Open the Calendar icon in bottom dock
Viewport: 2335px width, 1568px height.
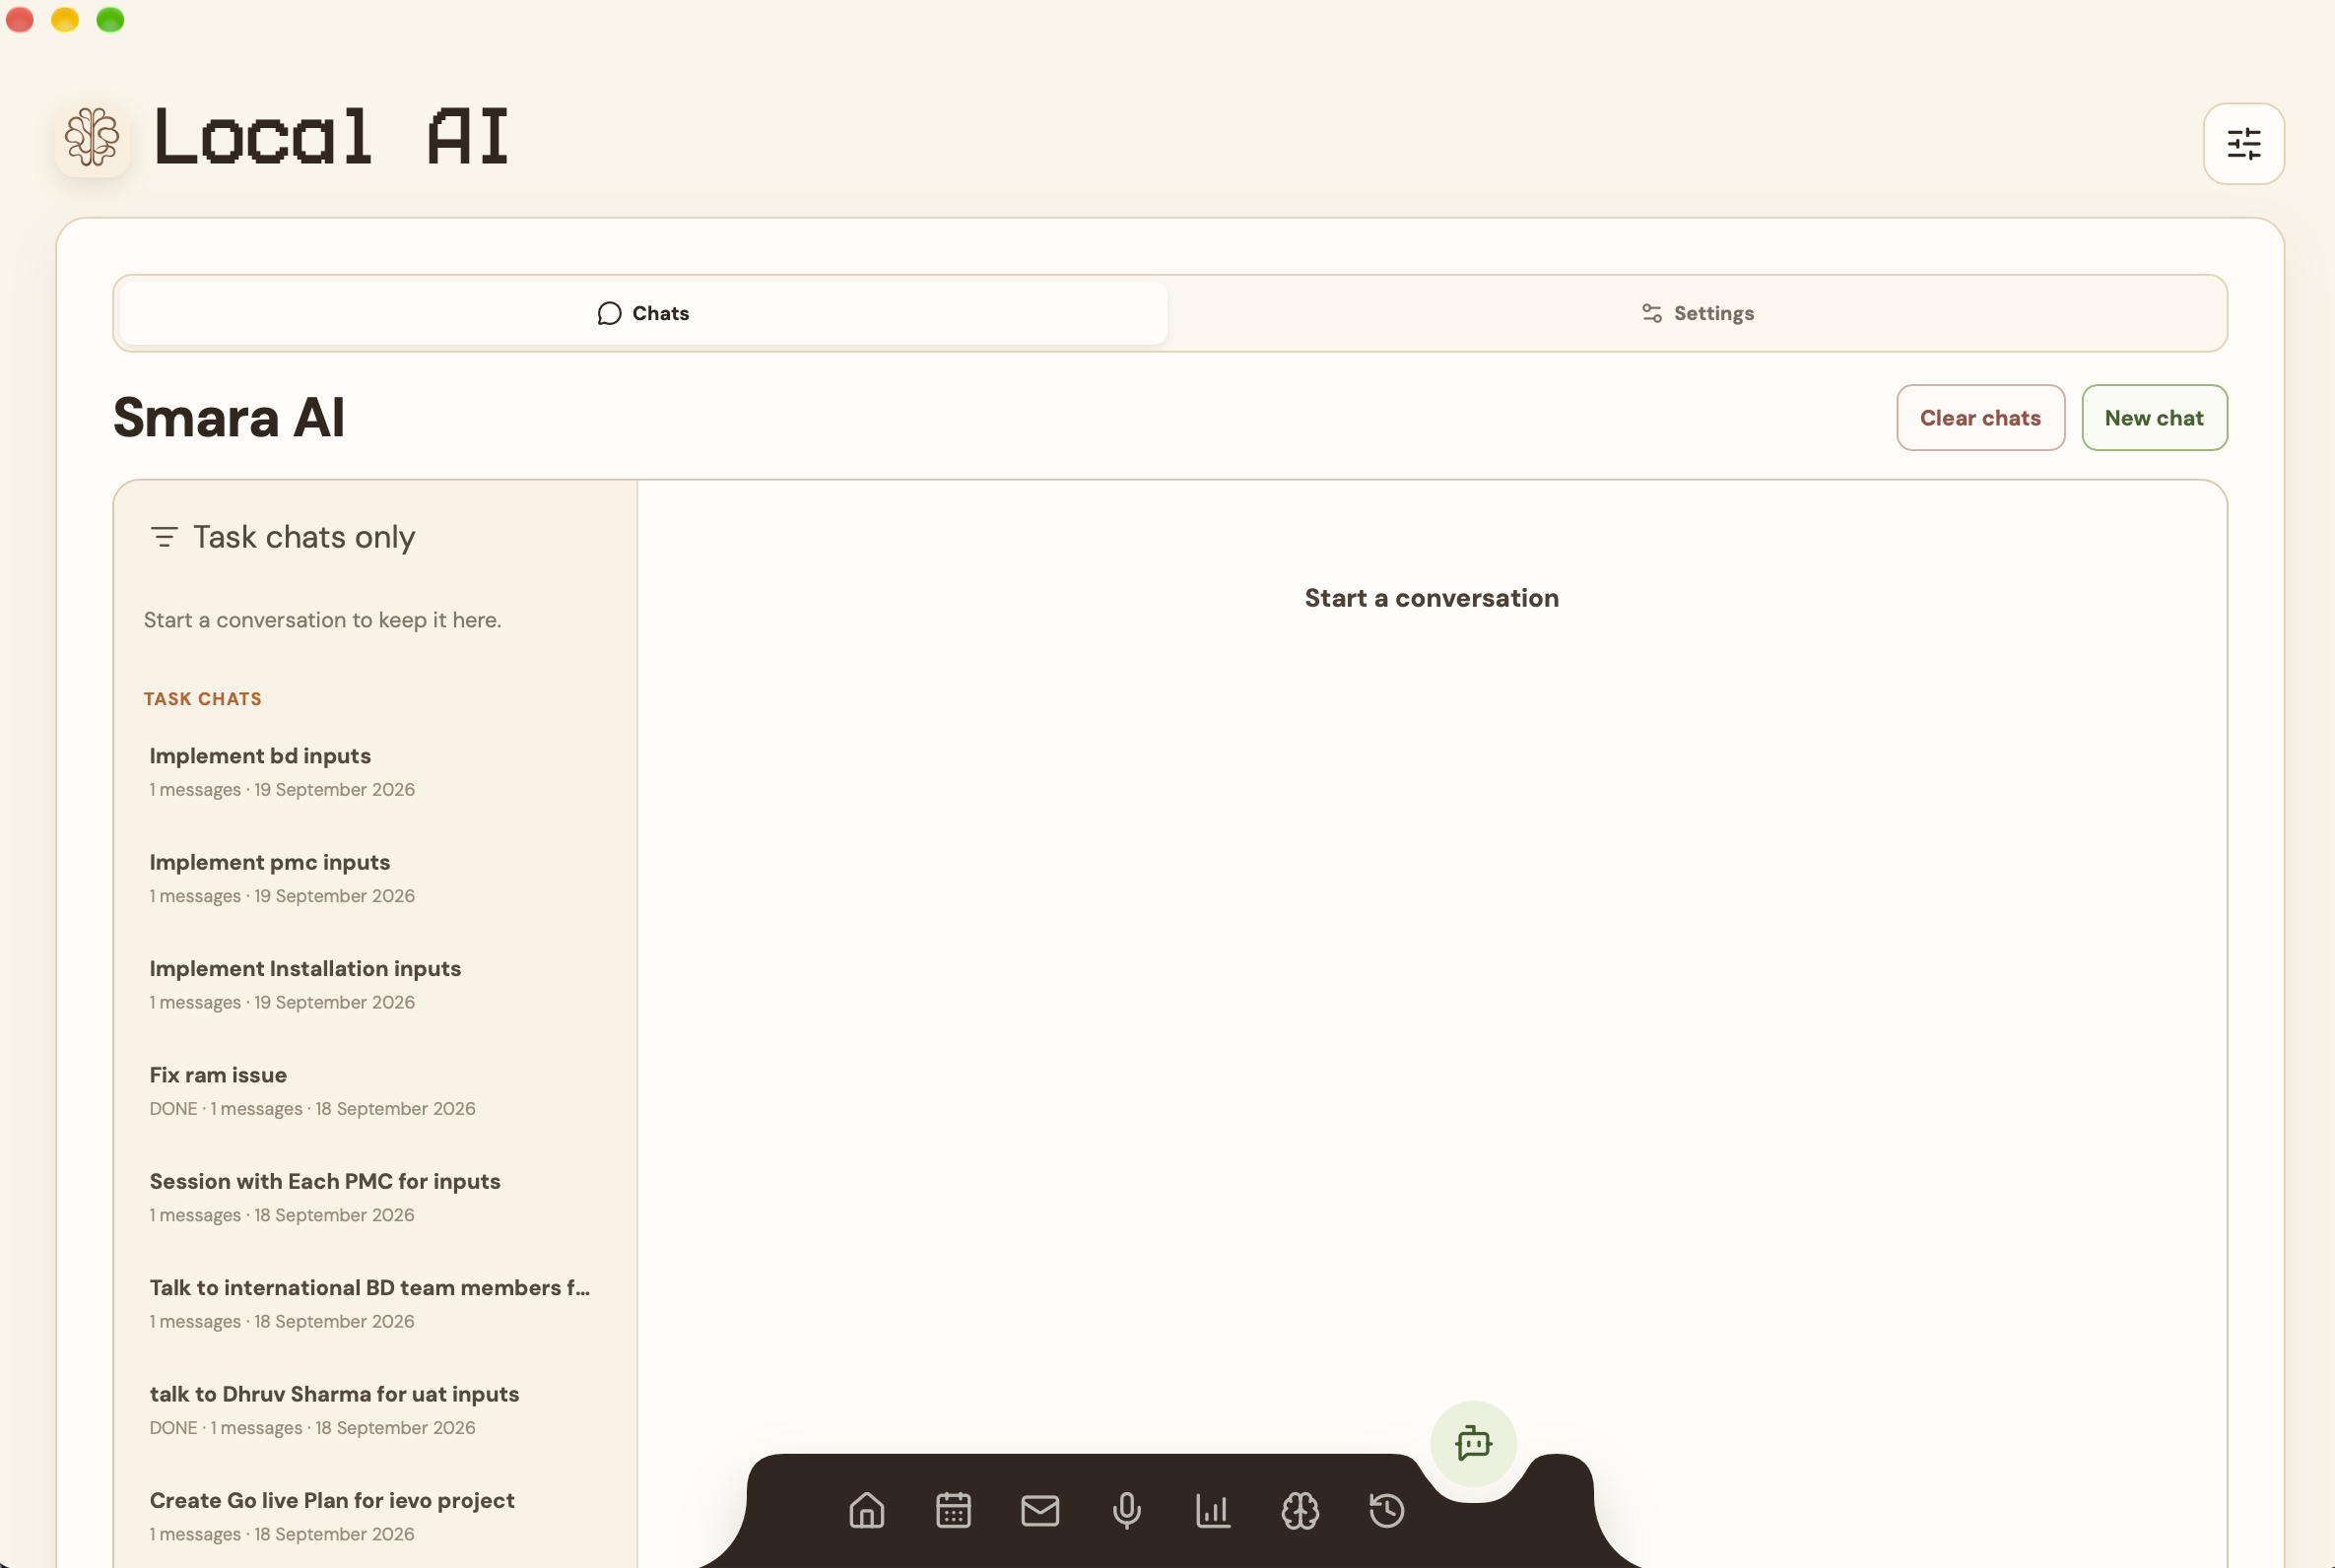point(953,1510)
